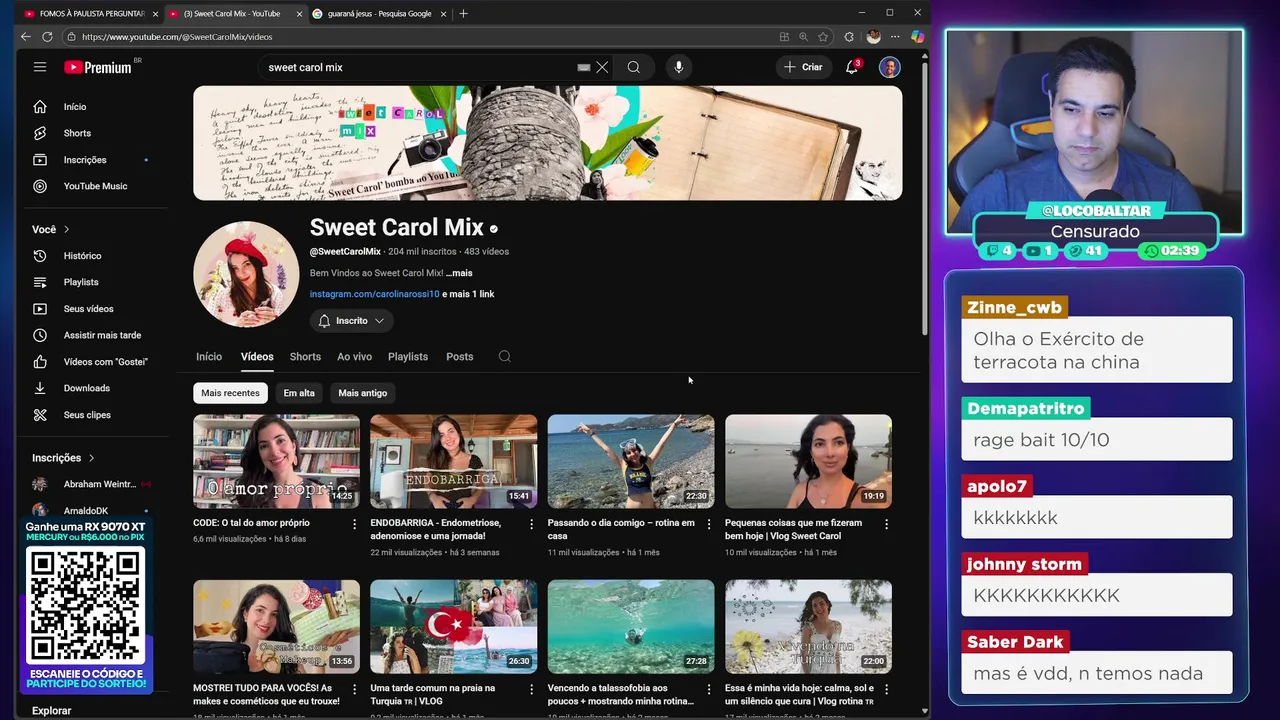Image resolution: width=1280 pixels, height=720 pixels.
Task: Open Copilot icon in browser toolbar
Action: (917, 36)
